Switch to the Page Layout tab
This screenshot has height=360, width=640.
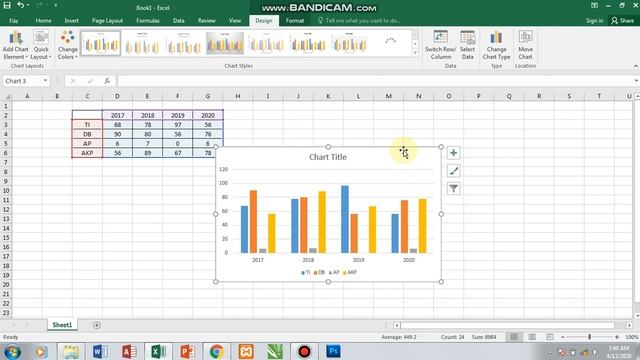coord(107,20)
